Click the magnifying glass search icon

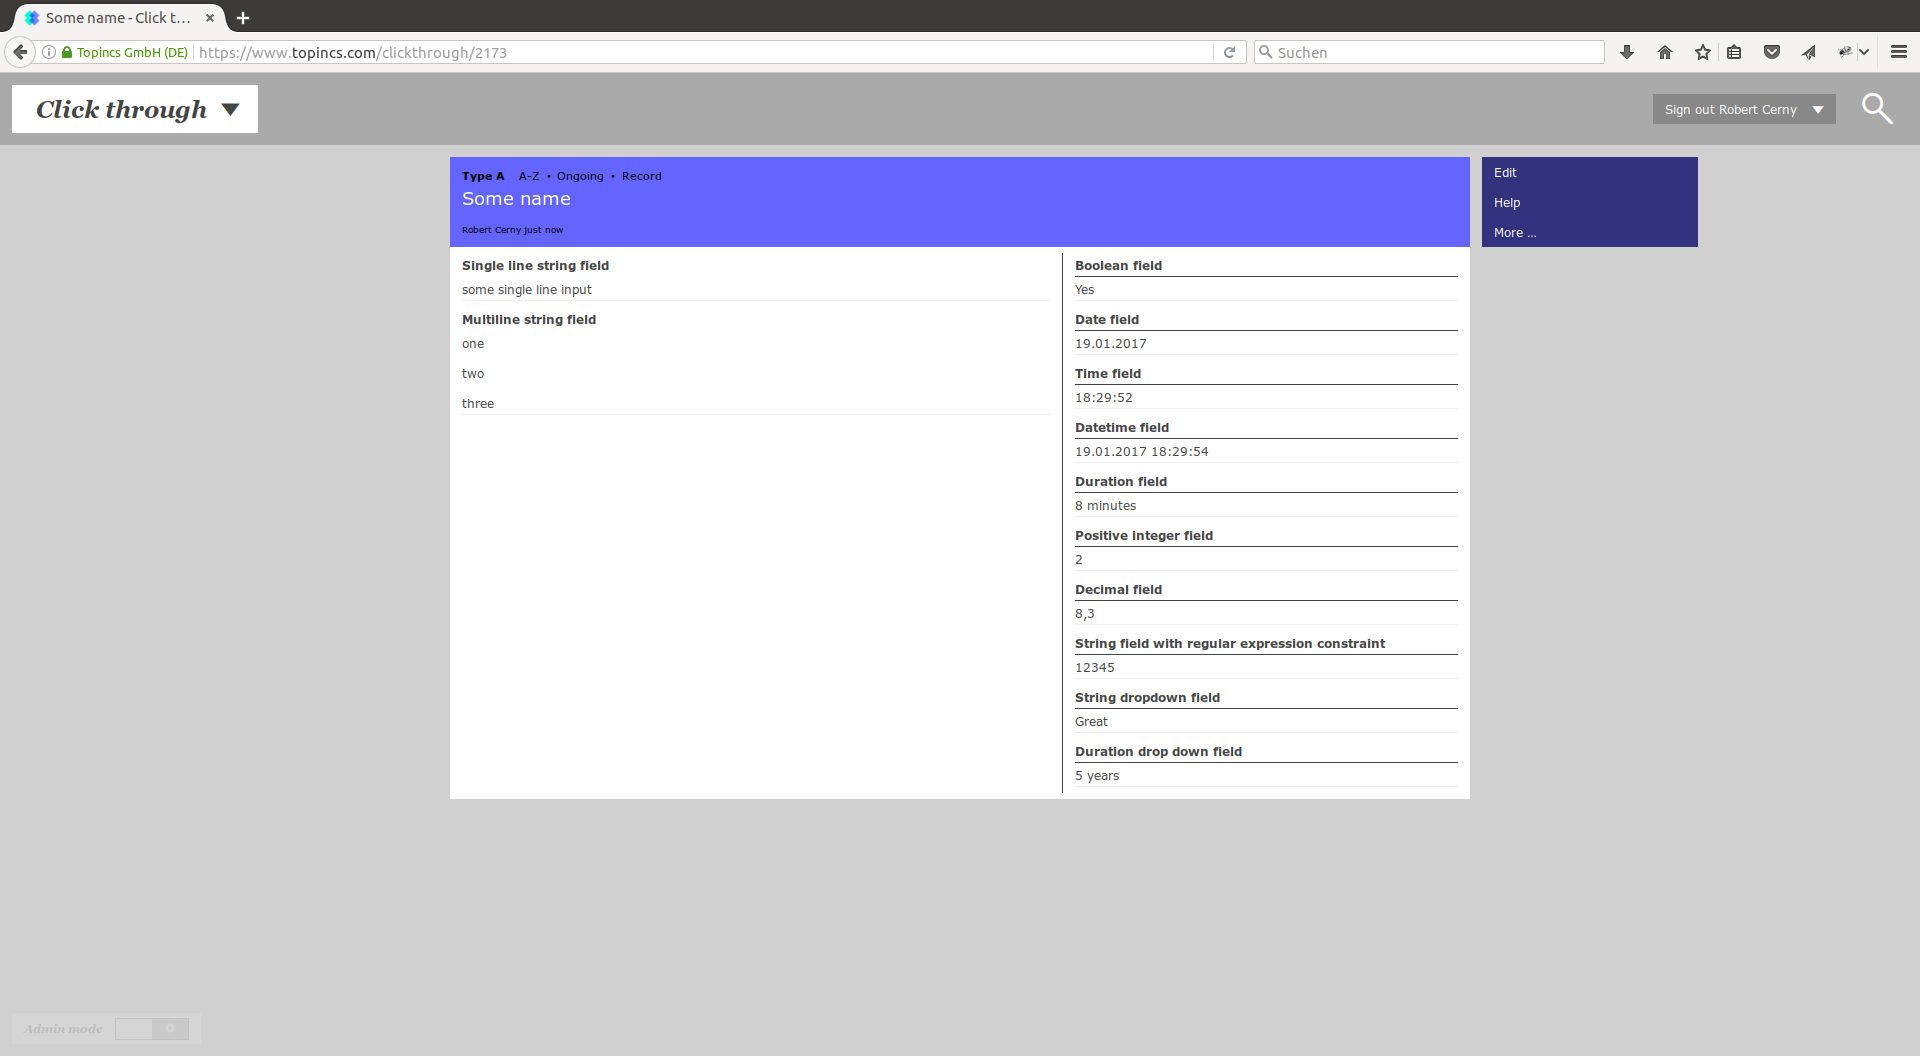click(x=1876, y=109)
